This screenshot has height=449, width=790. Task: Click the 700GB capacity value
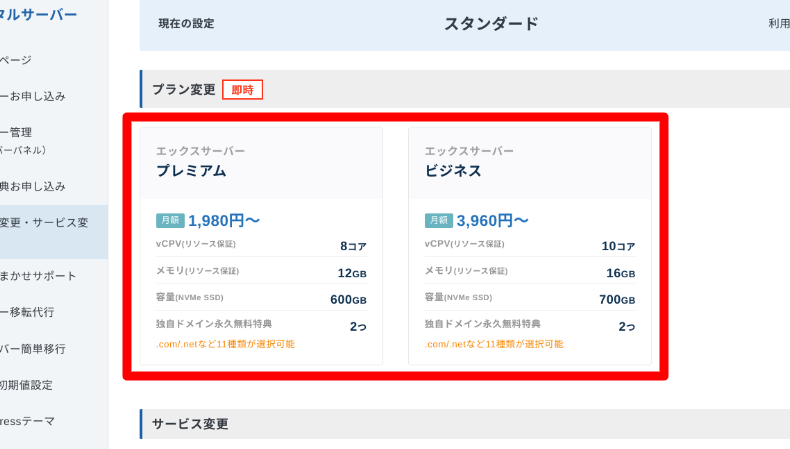coord(617,300)
